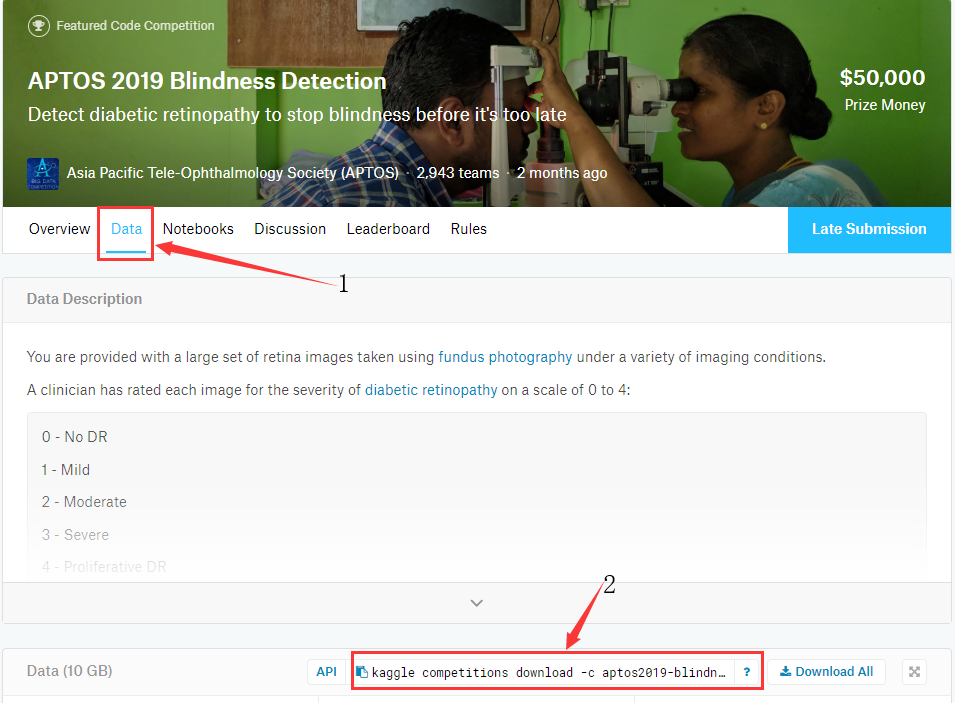The height and width of the screenshot is (703, 955).
Task: Click the 'Data (10 GB)' heading
Action: [x=69, y=671]
